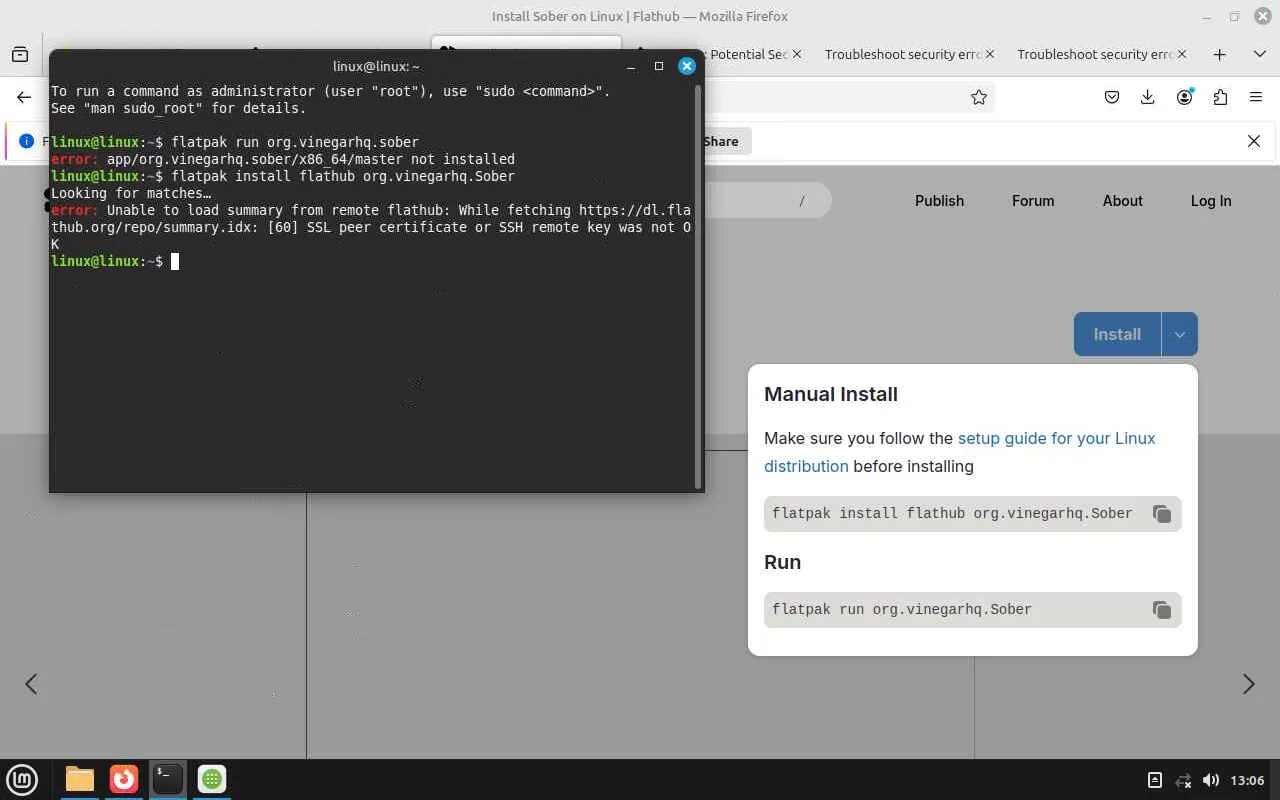Open the notifications tray icon

1154,780
